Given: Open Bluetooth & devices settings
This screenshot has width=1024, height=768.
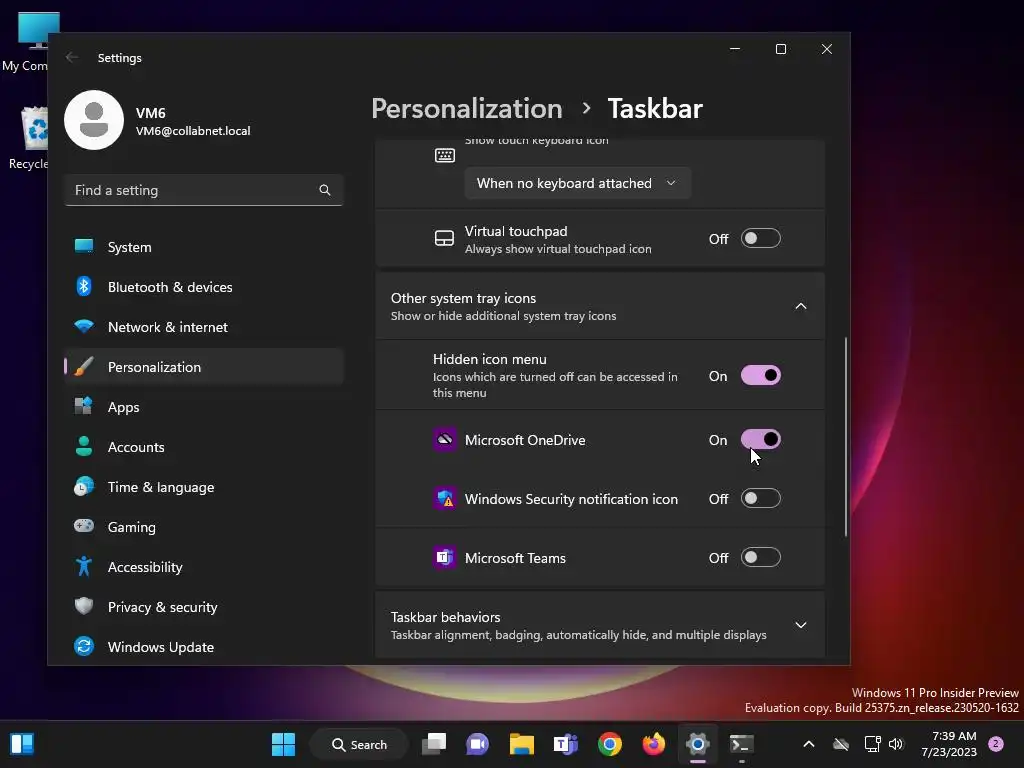Looking at the screenshot, I should [x=204, y=287].
